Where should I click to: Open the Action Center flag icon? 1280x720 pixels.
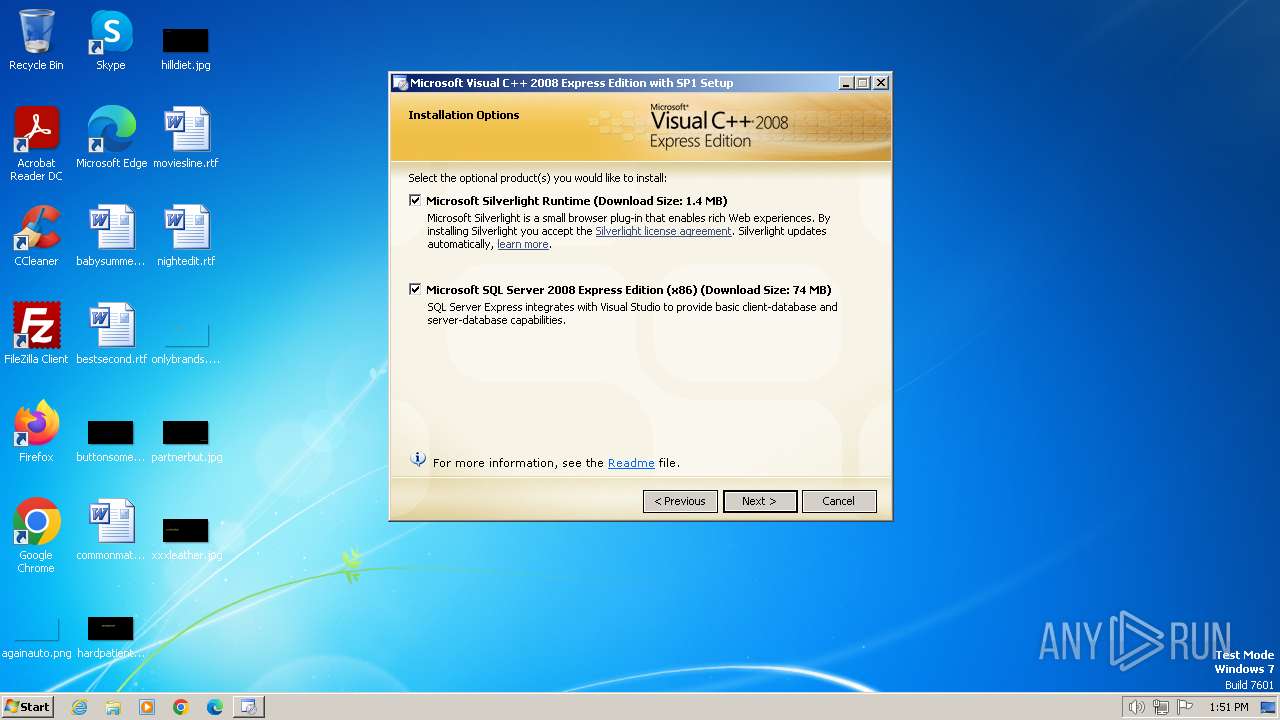1186,707
